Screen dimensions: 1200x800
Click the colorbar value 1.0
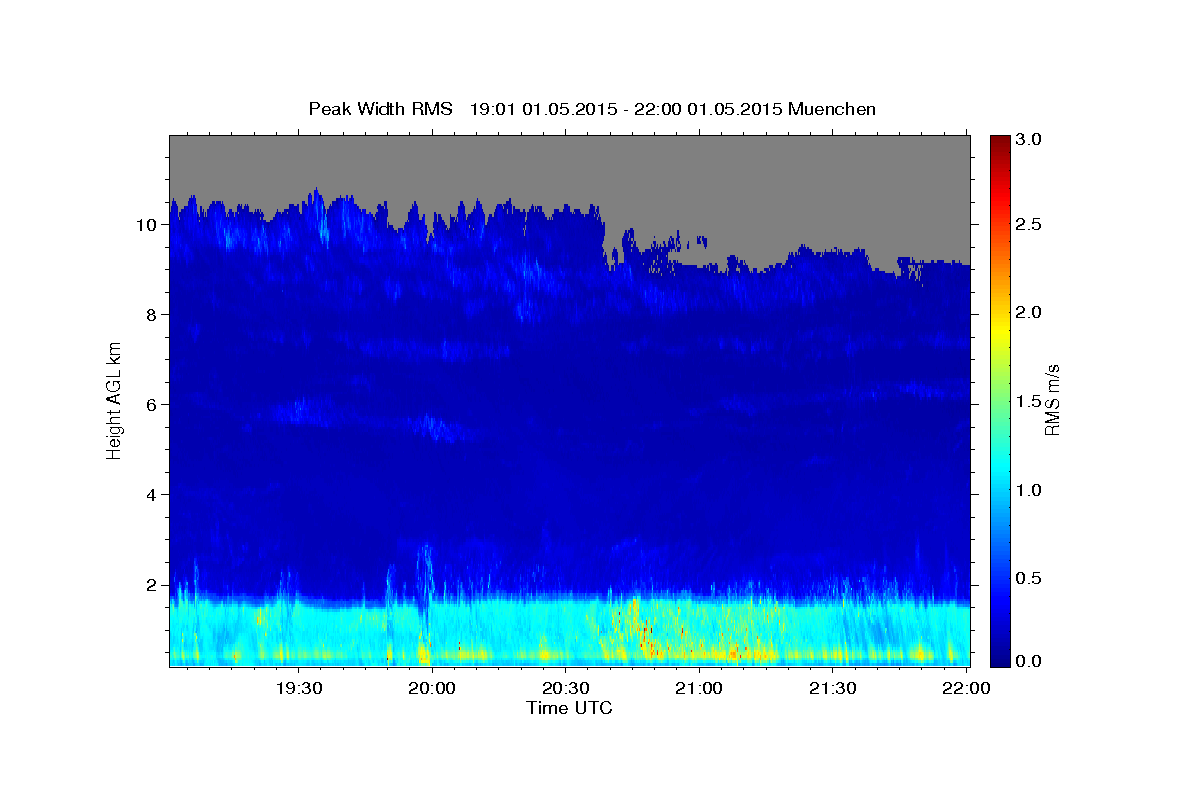tap(1029, 490)
